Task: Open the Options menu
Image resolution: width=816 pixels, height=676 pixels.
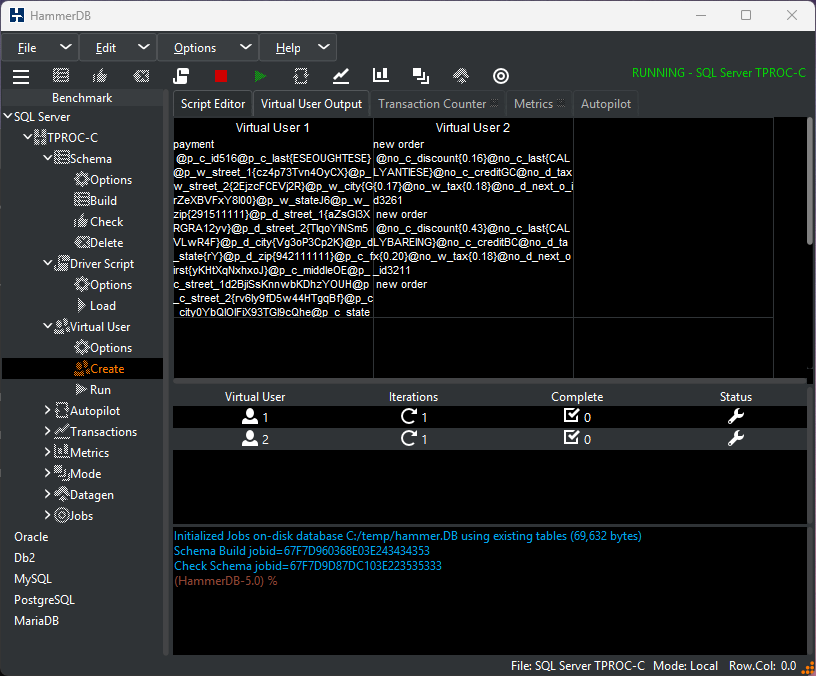Action: coord(208,48)
